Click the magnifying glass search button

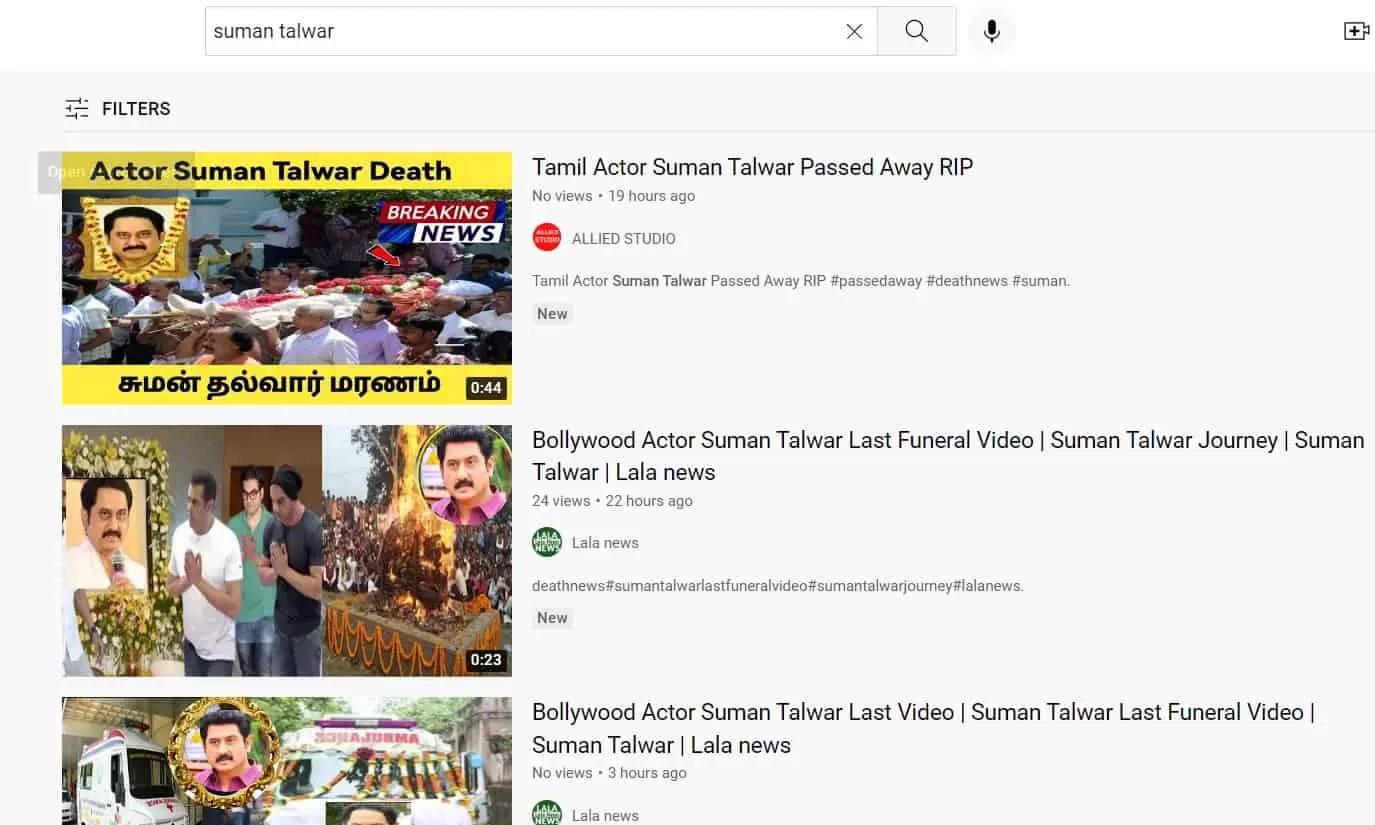917,31
